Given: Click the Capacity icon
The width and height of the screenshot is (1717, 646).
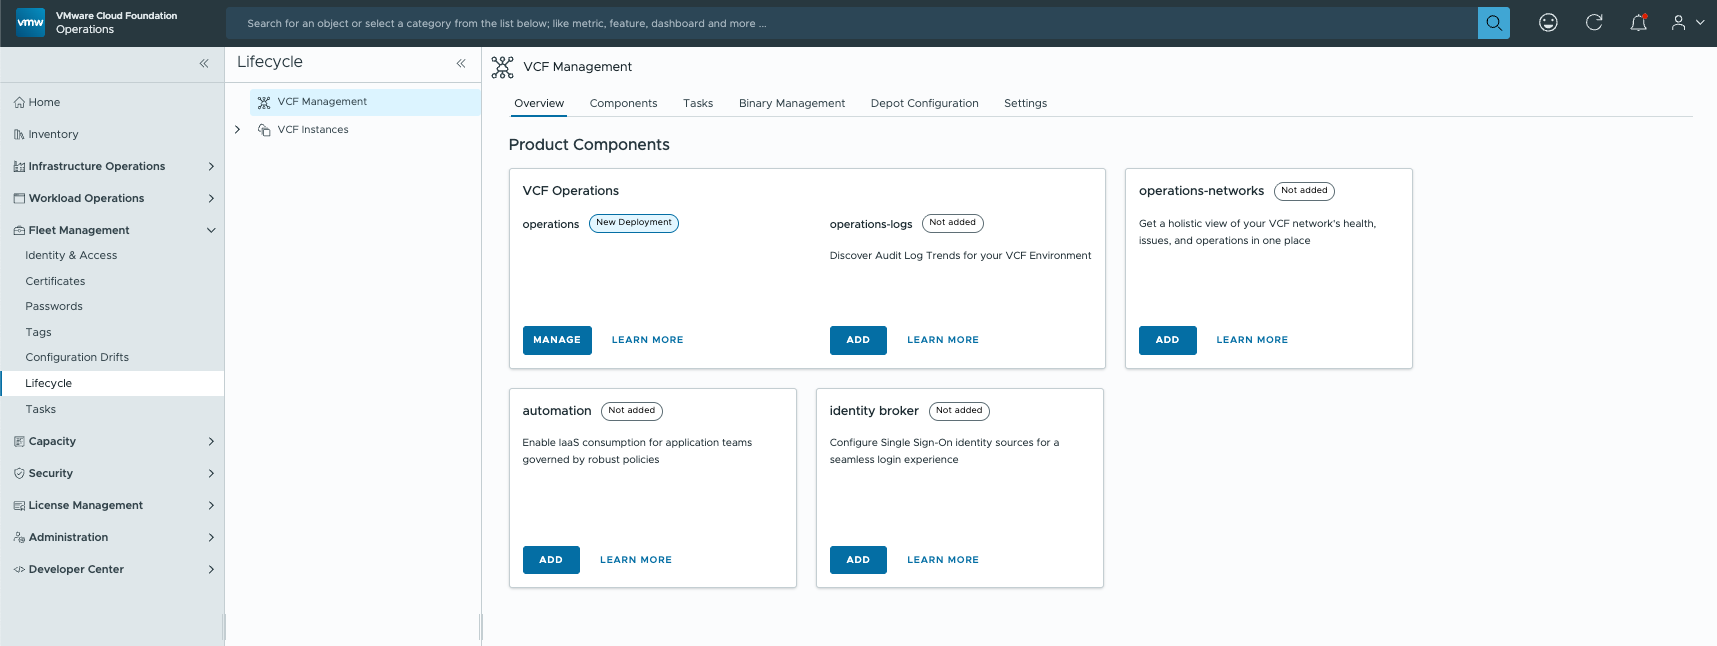Looking at the screenshot, I should click(x=19, y=441).
